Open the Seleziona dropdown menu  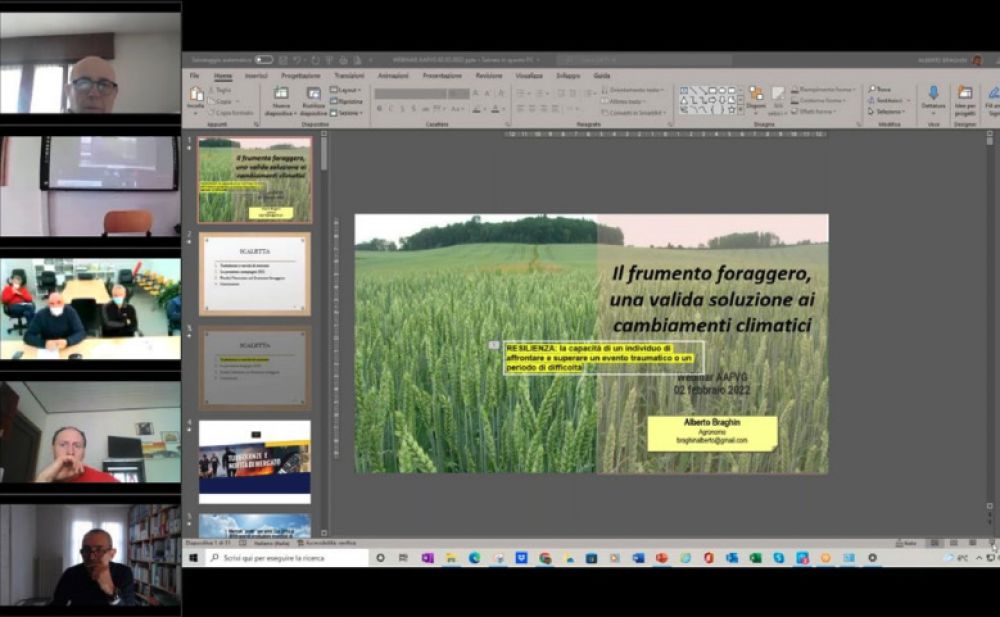pyautogui.click(x=885, y=111)
